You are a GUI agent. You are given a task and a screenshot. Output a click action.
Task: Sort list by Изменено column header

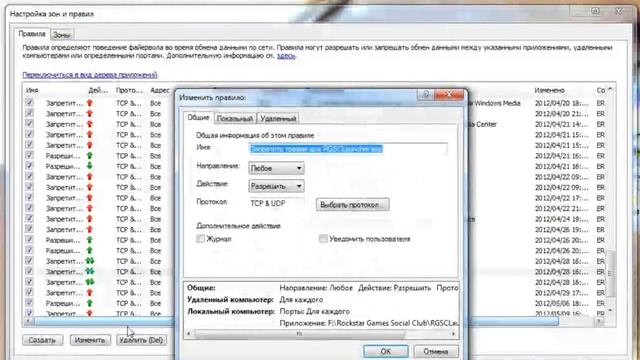click(x=549, y=90)
